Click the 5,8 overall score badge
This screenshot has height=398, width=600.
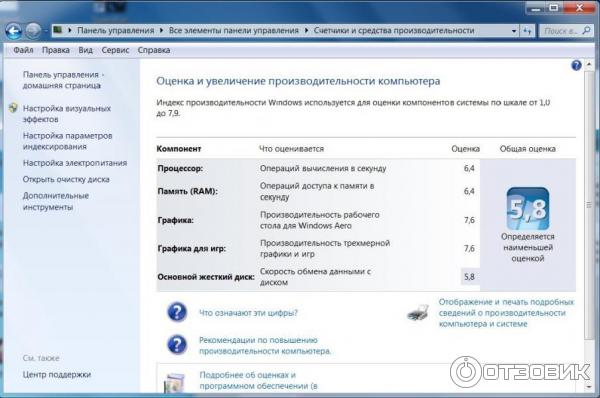tap(528, 209)
